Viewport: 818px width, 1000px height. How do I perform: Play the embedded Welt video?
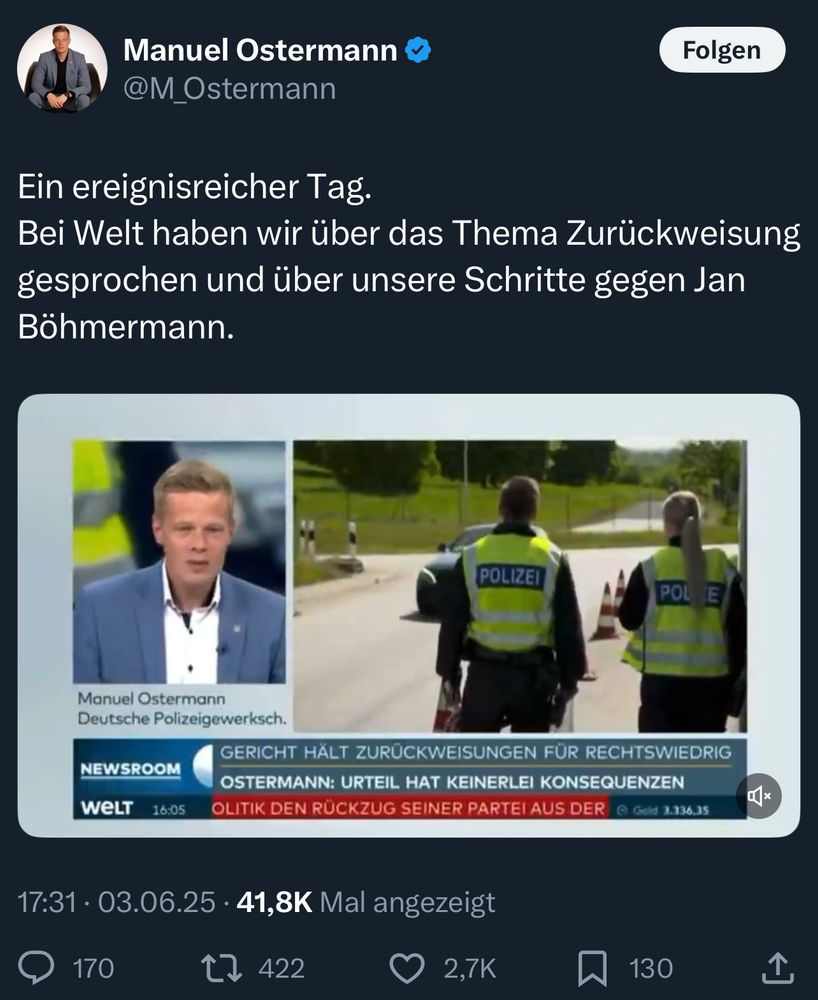(409, 615)
